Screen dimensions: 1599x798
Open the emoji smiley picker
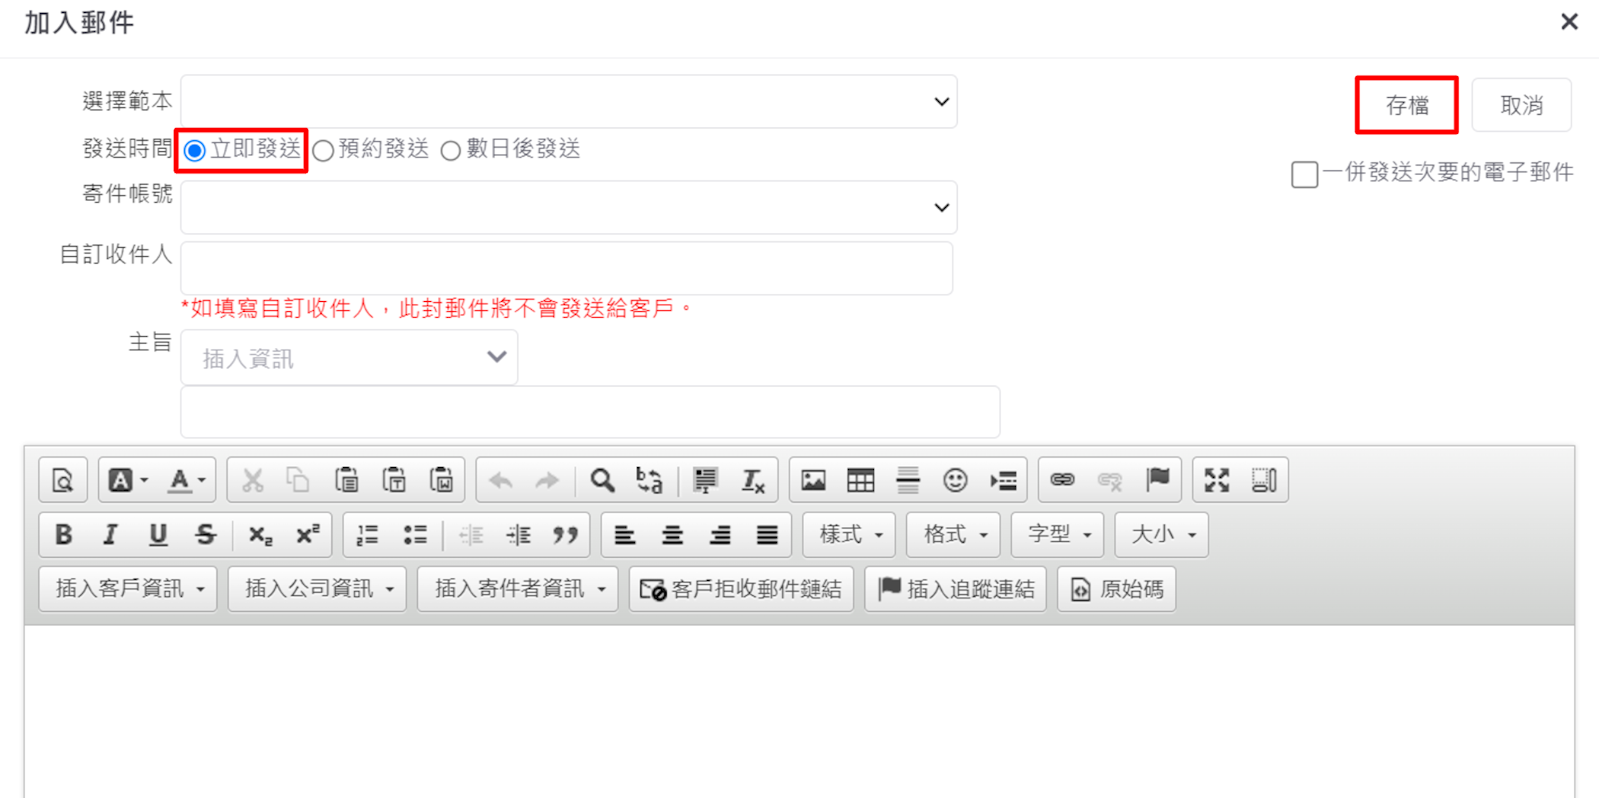pyautogui.click(x=955, y=481)
